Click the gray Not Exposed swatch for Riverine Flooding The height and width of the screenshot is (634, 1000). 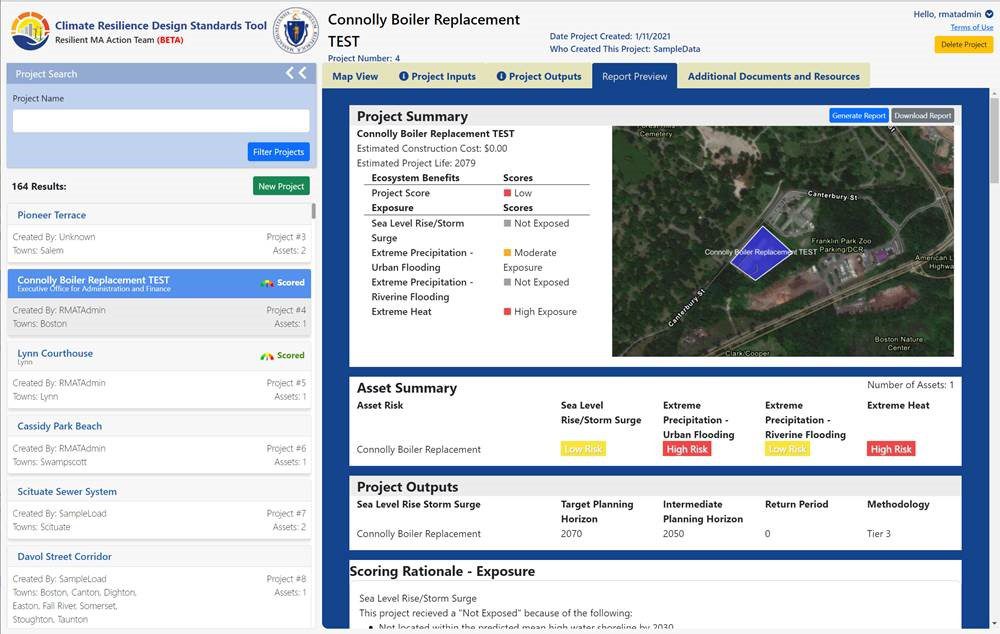(x=508, y=282)
